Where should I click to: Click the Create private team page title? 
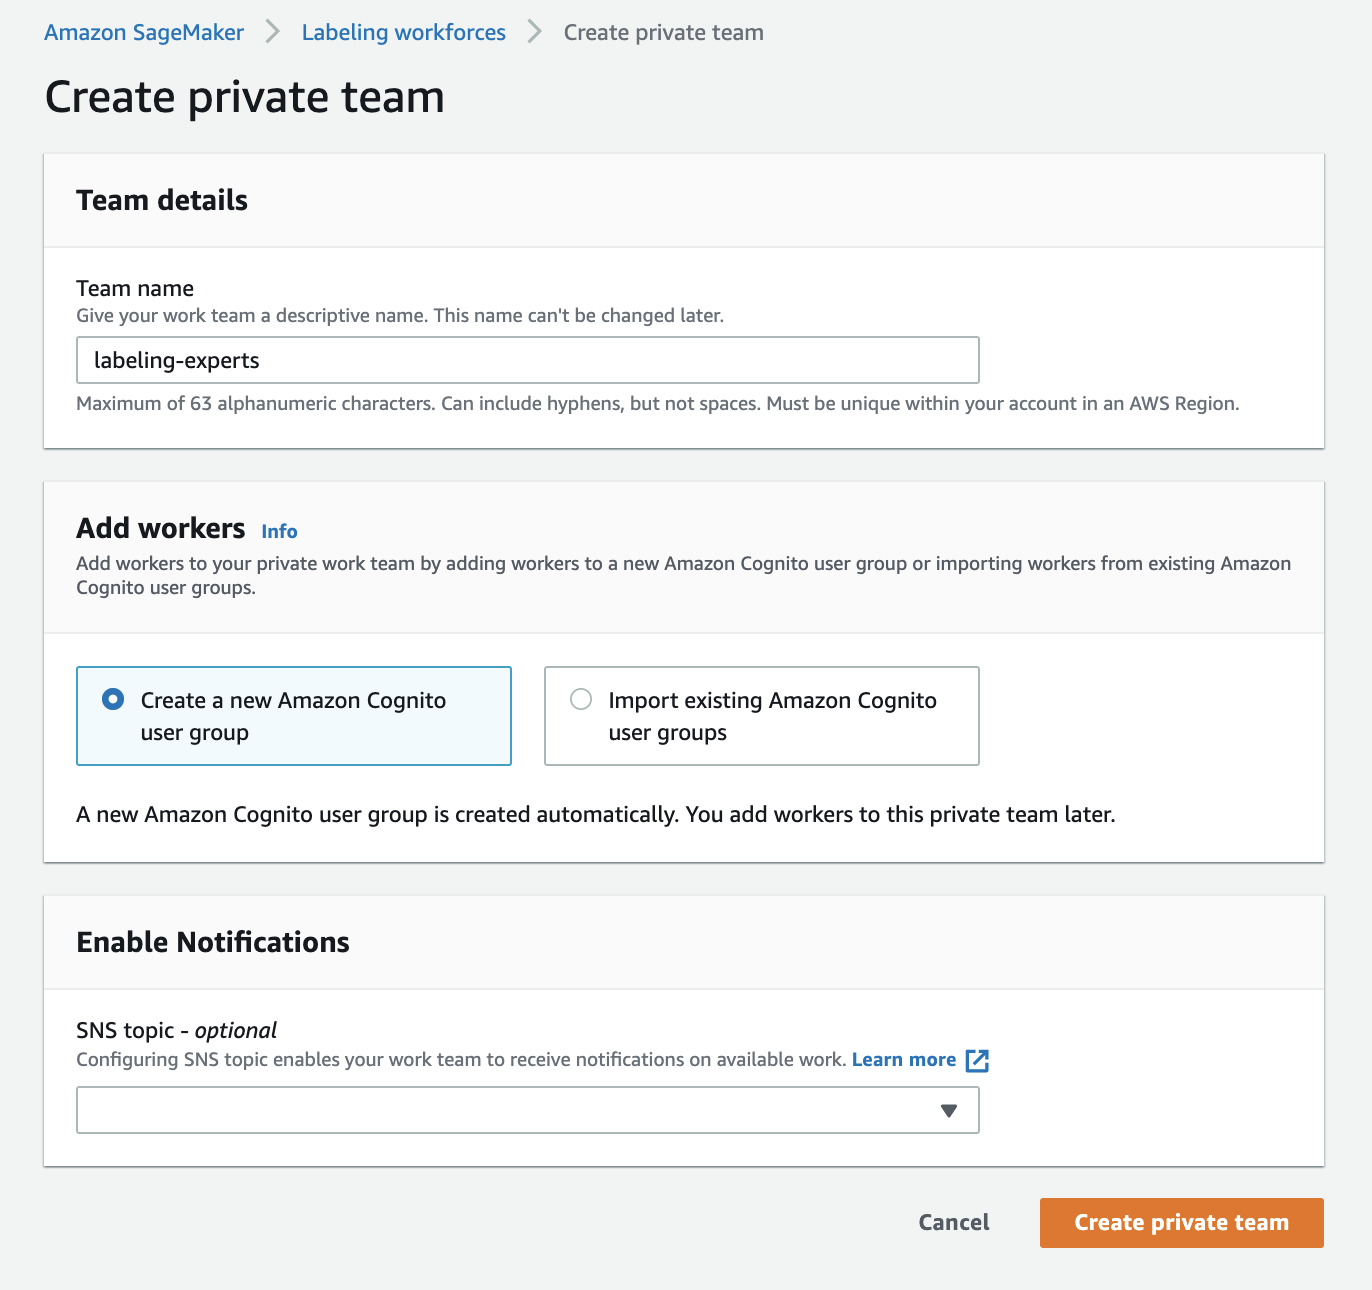(x=245, y=97)
